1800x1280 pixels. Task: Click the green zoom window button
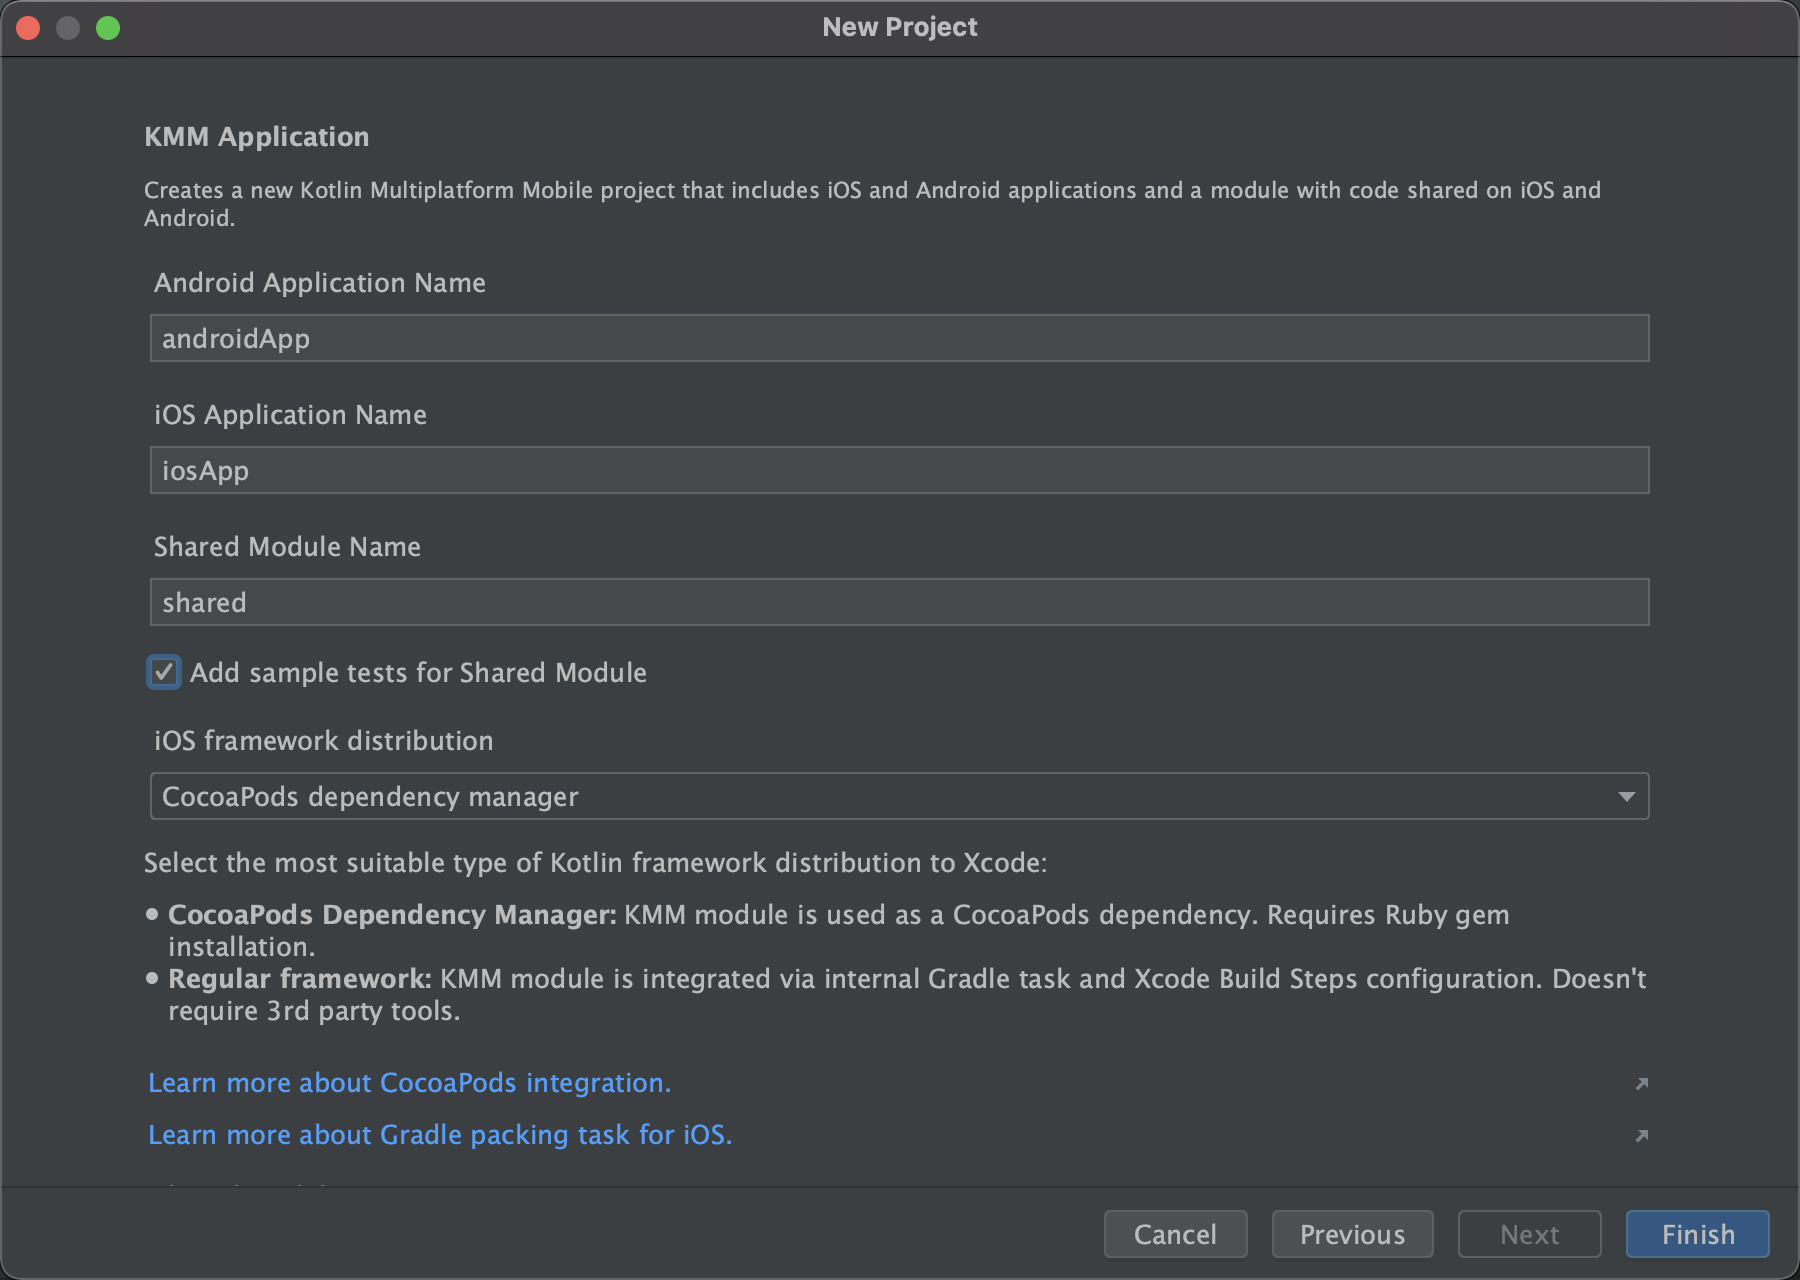coord(108,28)
